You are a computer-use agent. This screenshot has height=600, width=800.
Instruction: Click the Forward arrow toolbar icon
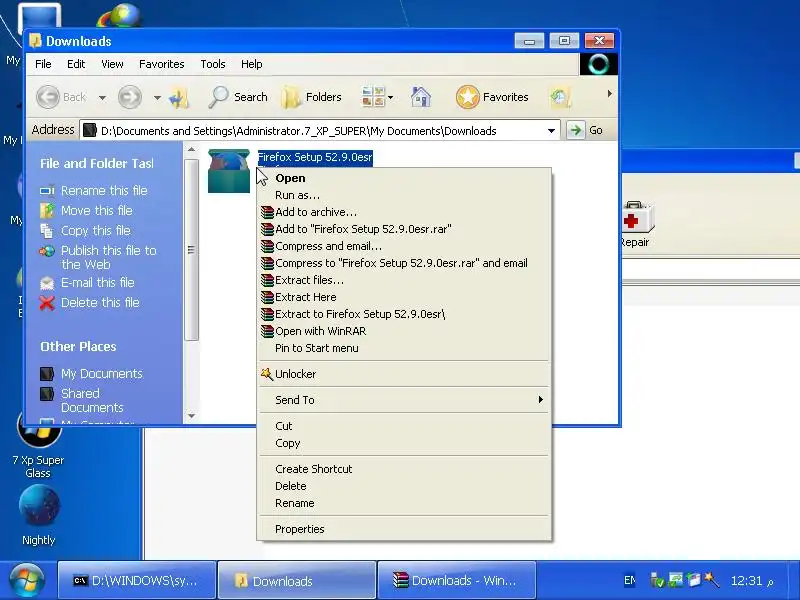(x=130, y=97)
